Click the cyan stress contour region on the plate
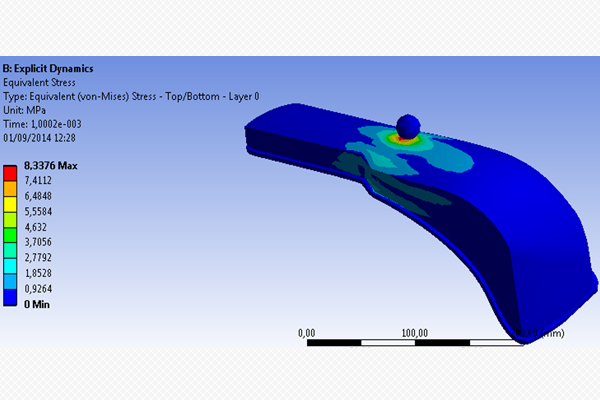600x400 pixels. [450, 155]
